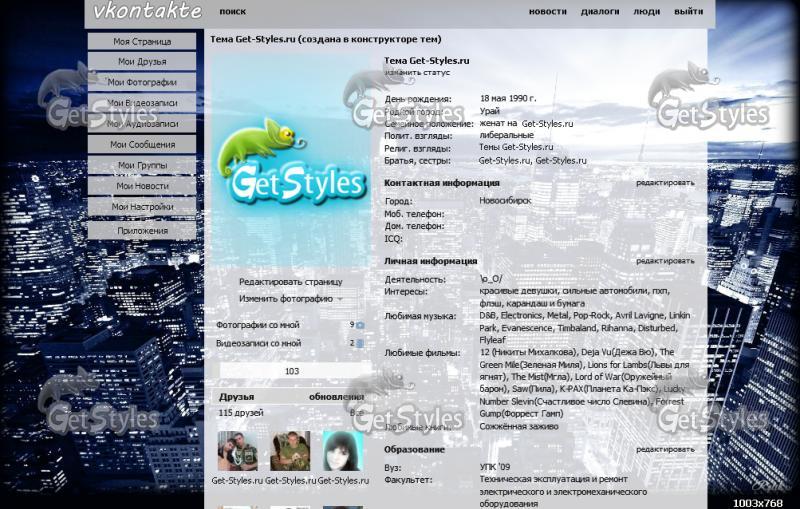The width and height of the screenshot is (800, 509).
Task: Click выйти to log out
Action: pos(688,12)
